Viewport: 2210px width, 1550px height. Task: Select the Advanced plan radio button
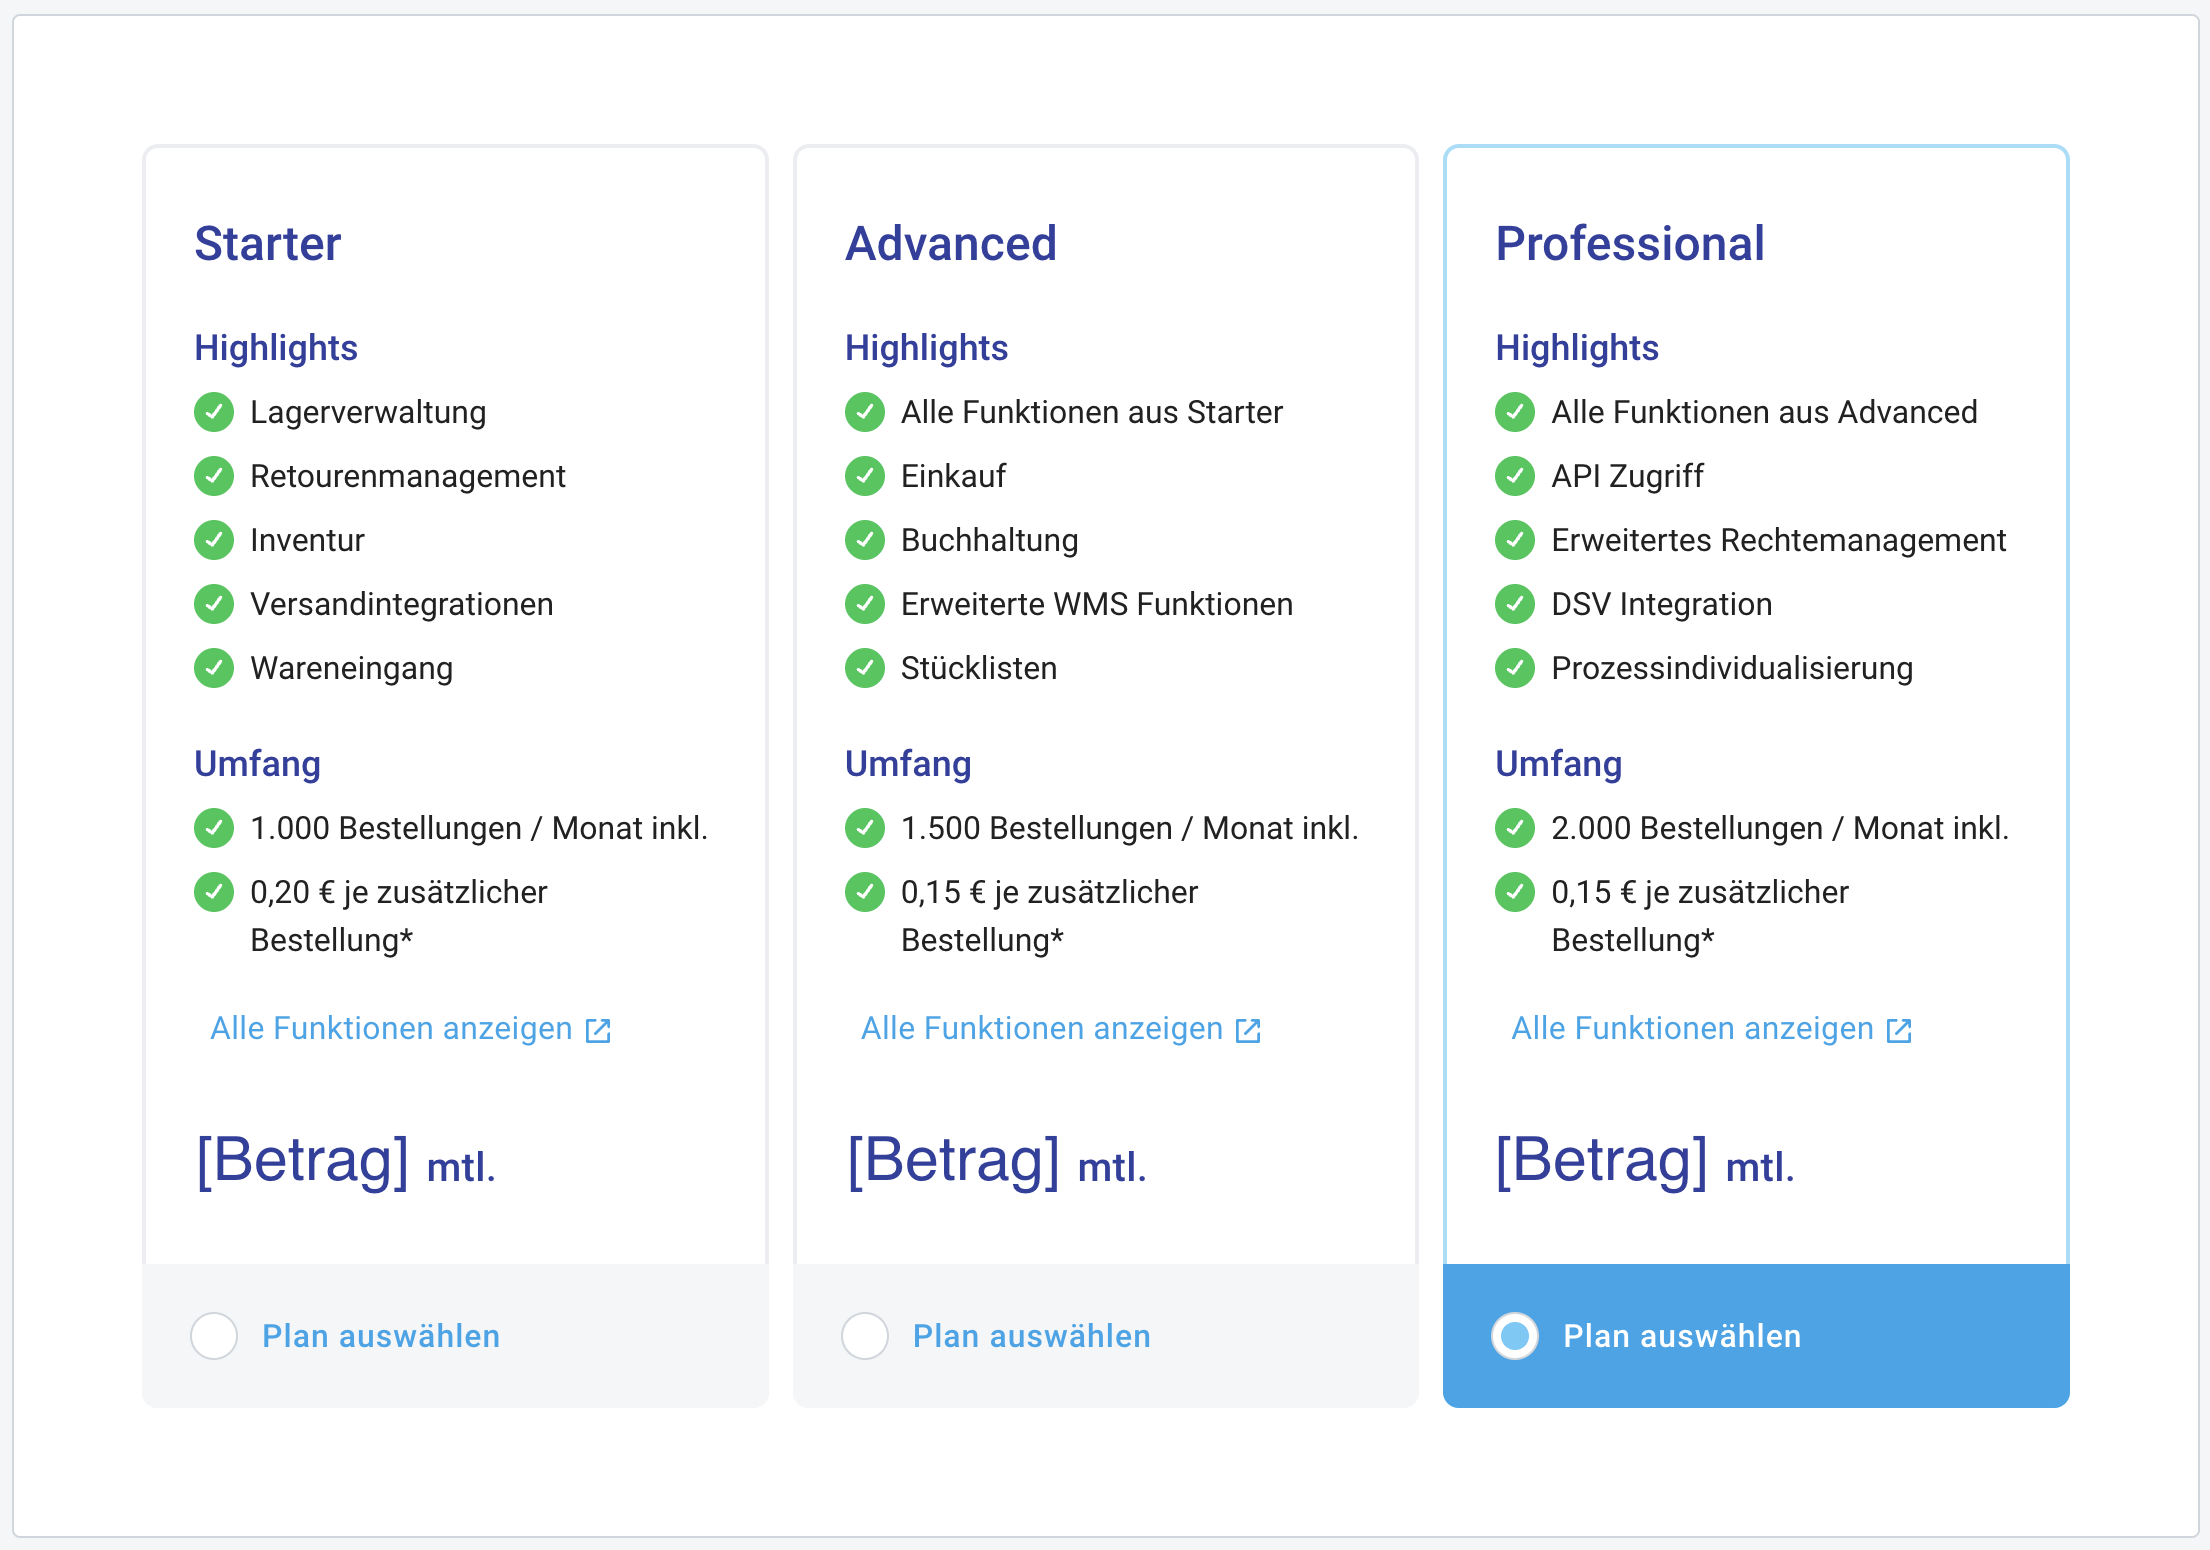864,1336
